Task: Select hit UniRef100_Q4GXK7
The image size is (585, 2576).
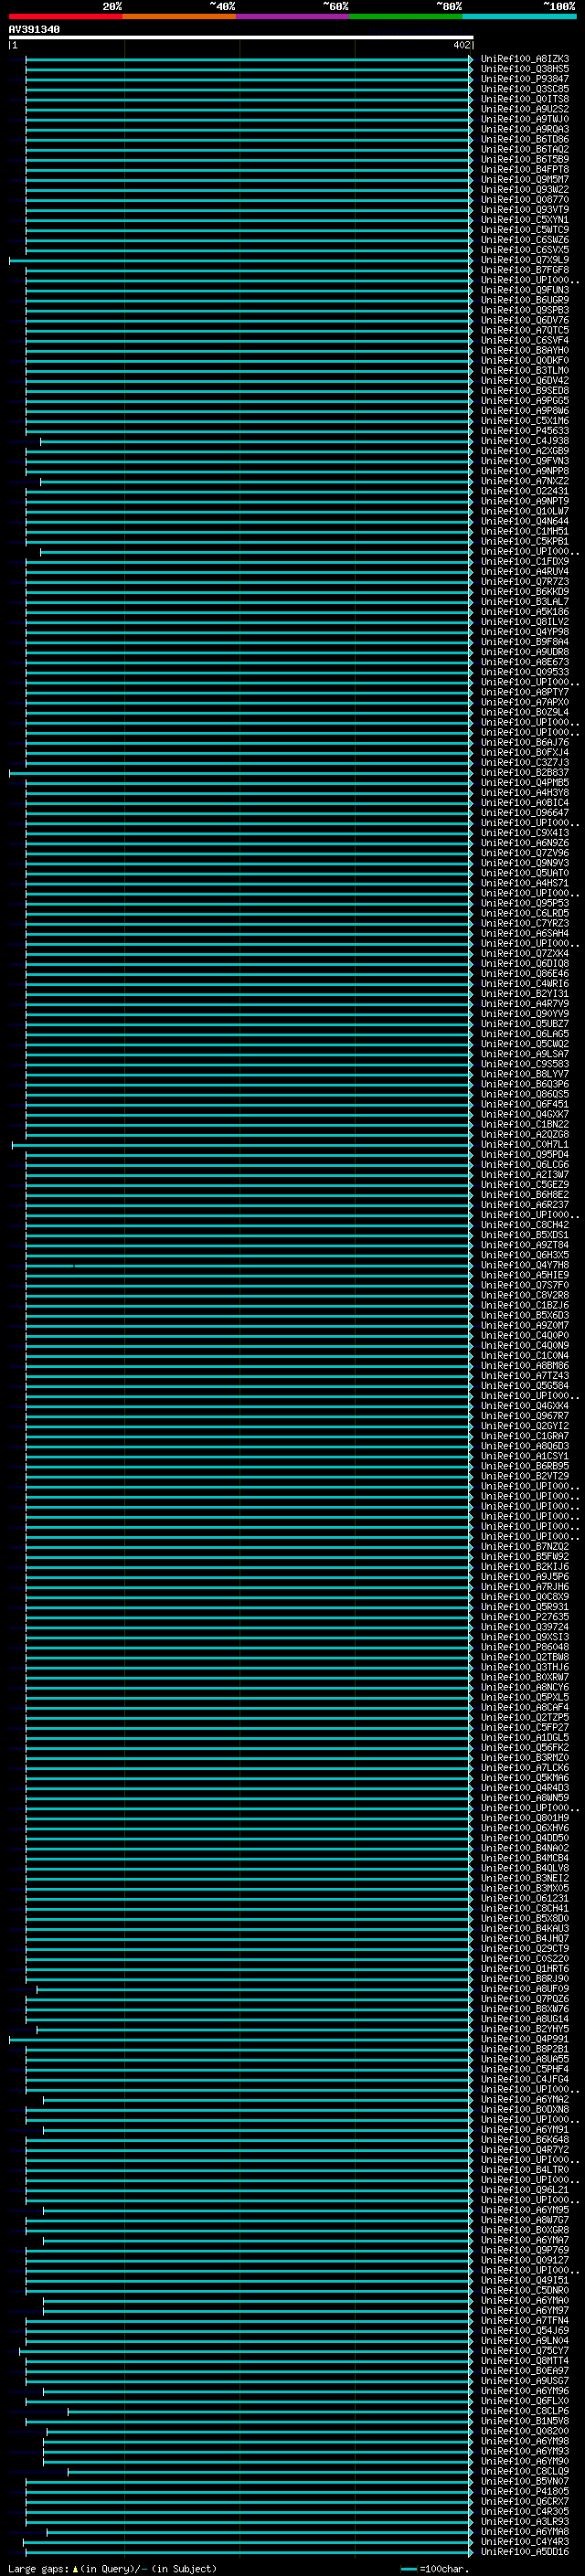Action: (525, 1114)
